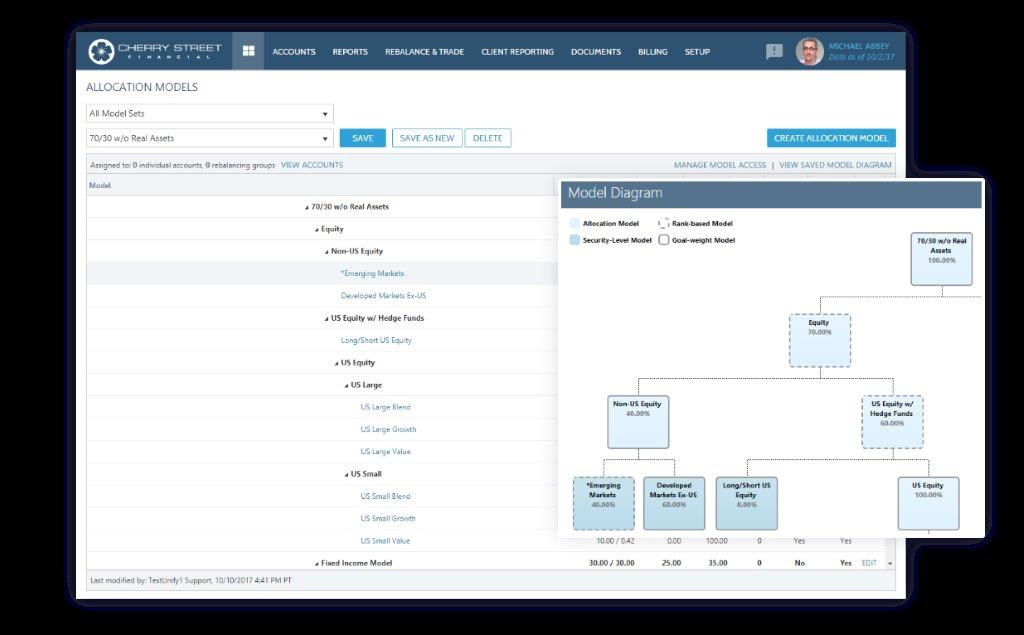Select the US Small Value row
The width and height of the screenshot is (1024, 635).
tap(385, 540)
